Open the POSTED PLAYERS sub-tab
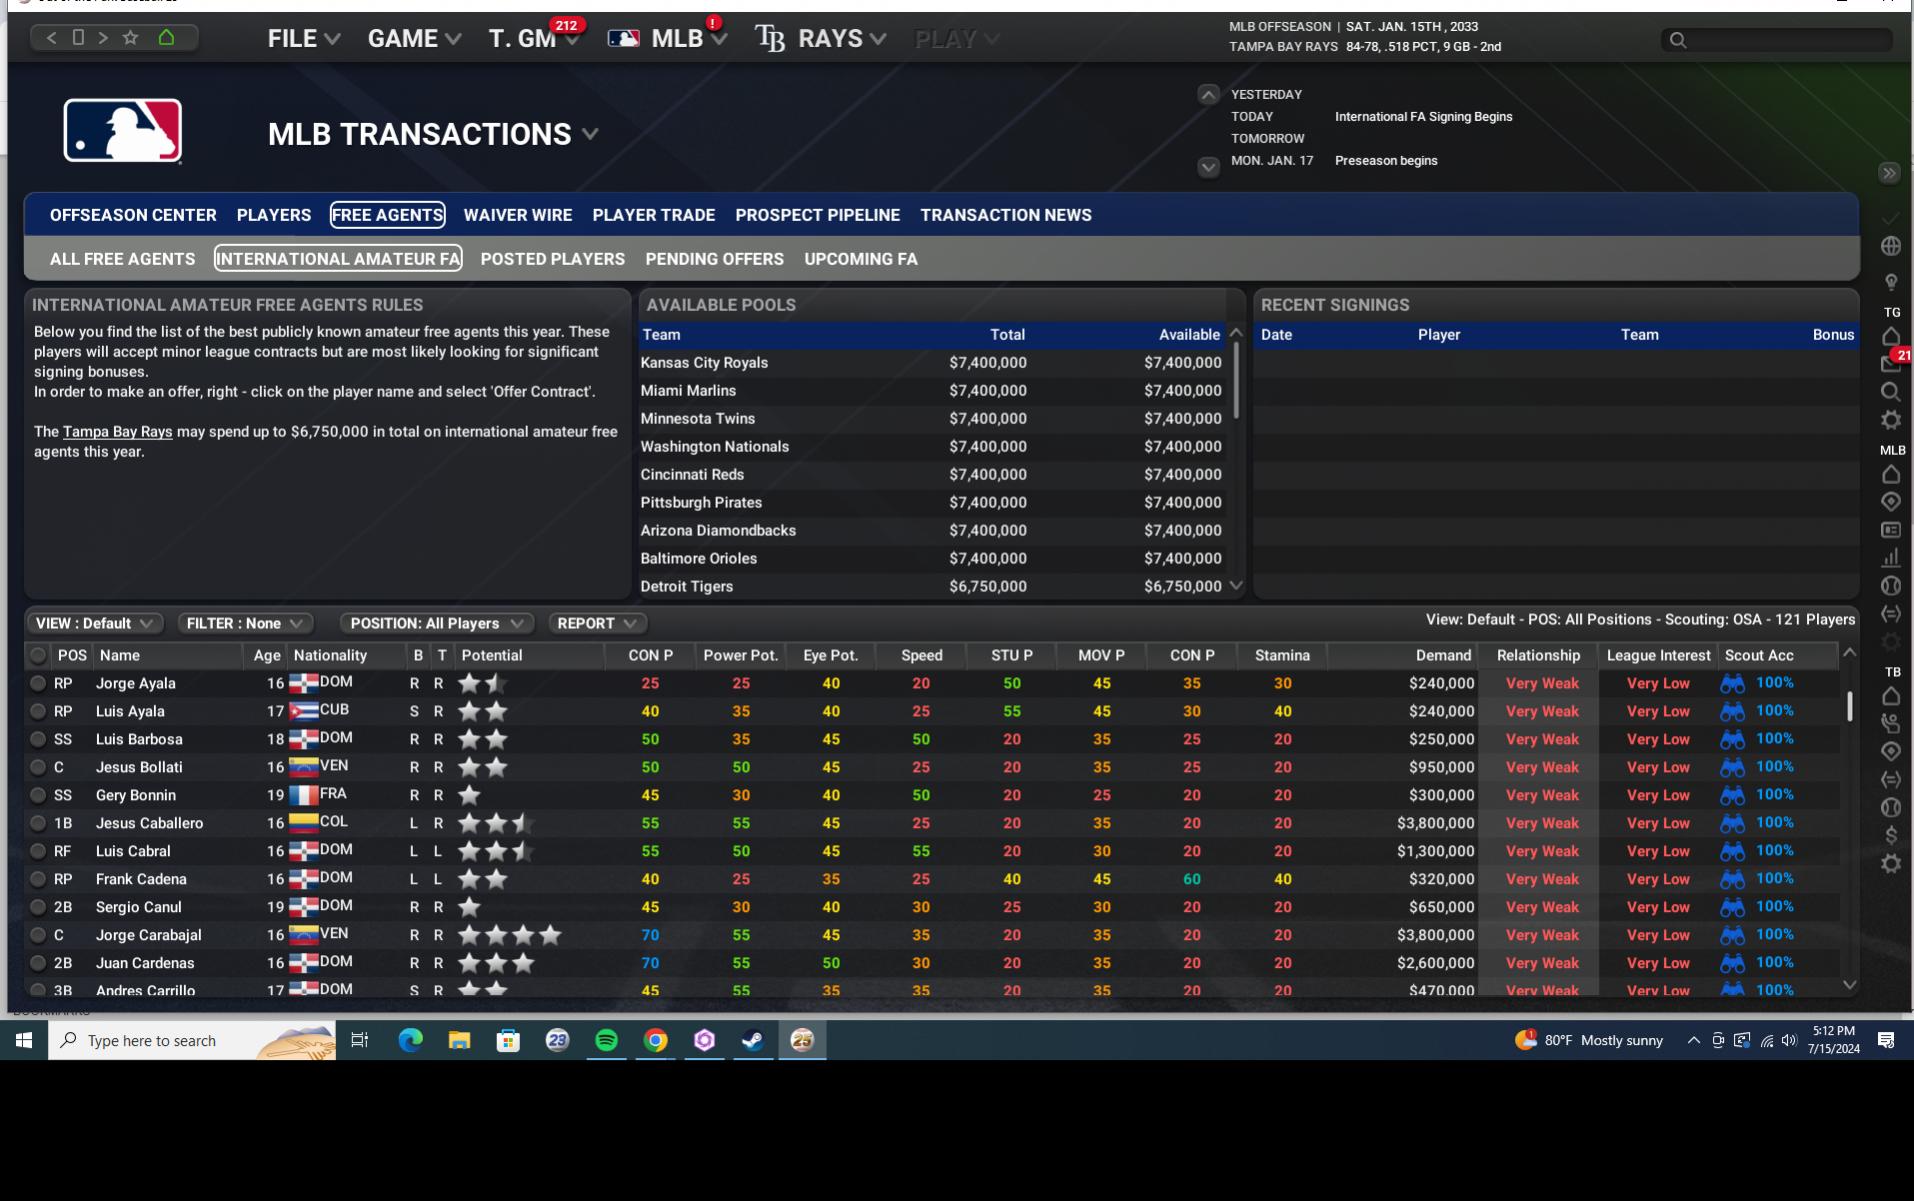Image resolution: width=1914 pixels, height=1201 pixels. [x=552, y=259]
